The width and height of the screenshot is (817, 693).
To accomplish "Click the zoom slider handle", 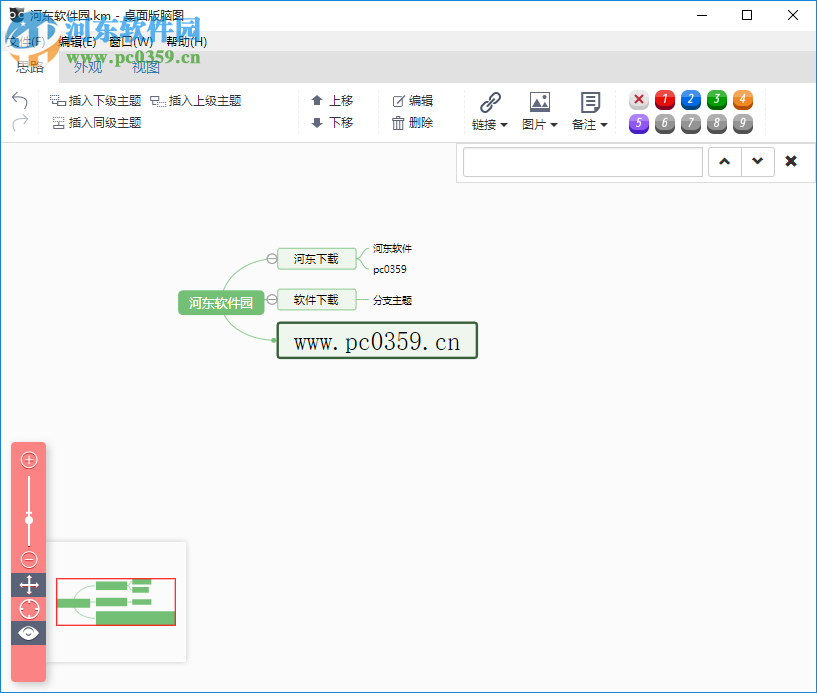I will tap(29, 519).
